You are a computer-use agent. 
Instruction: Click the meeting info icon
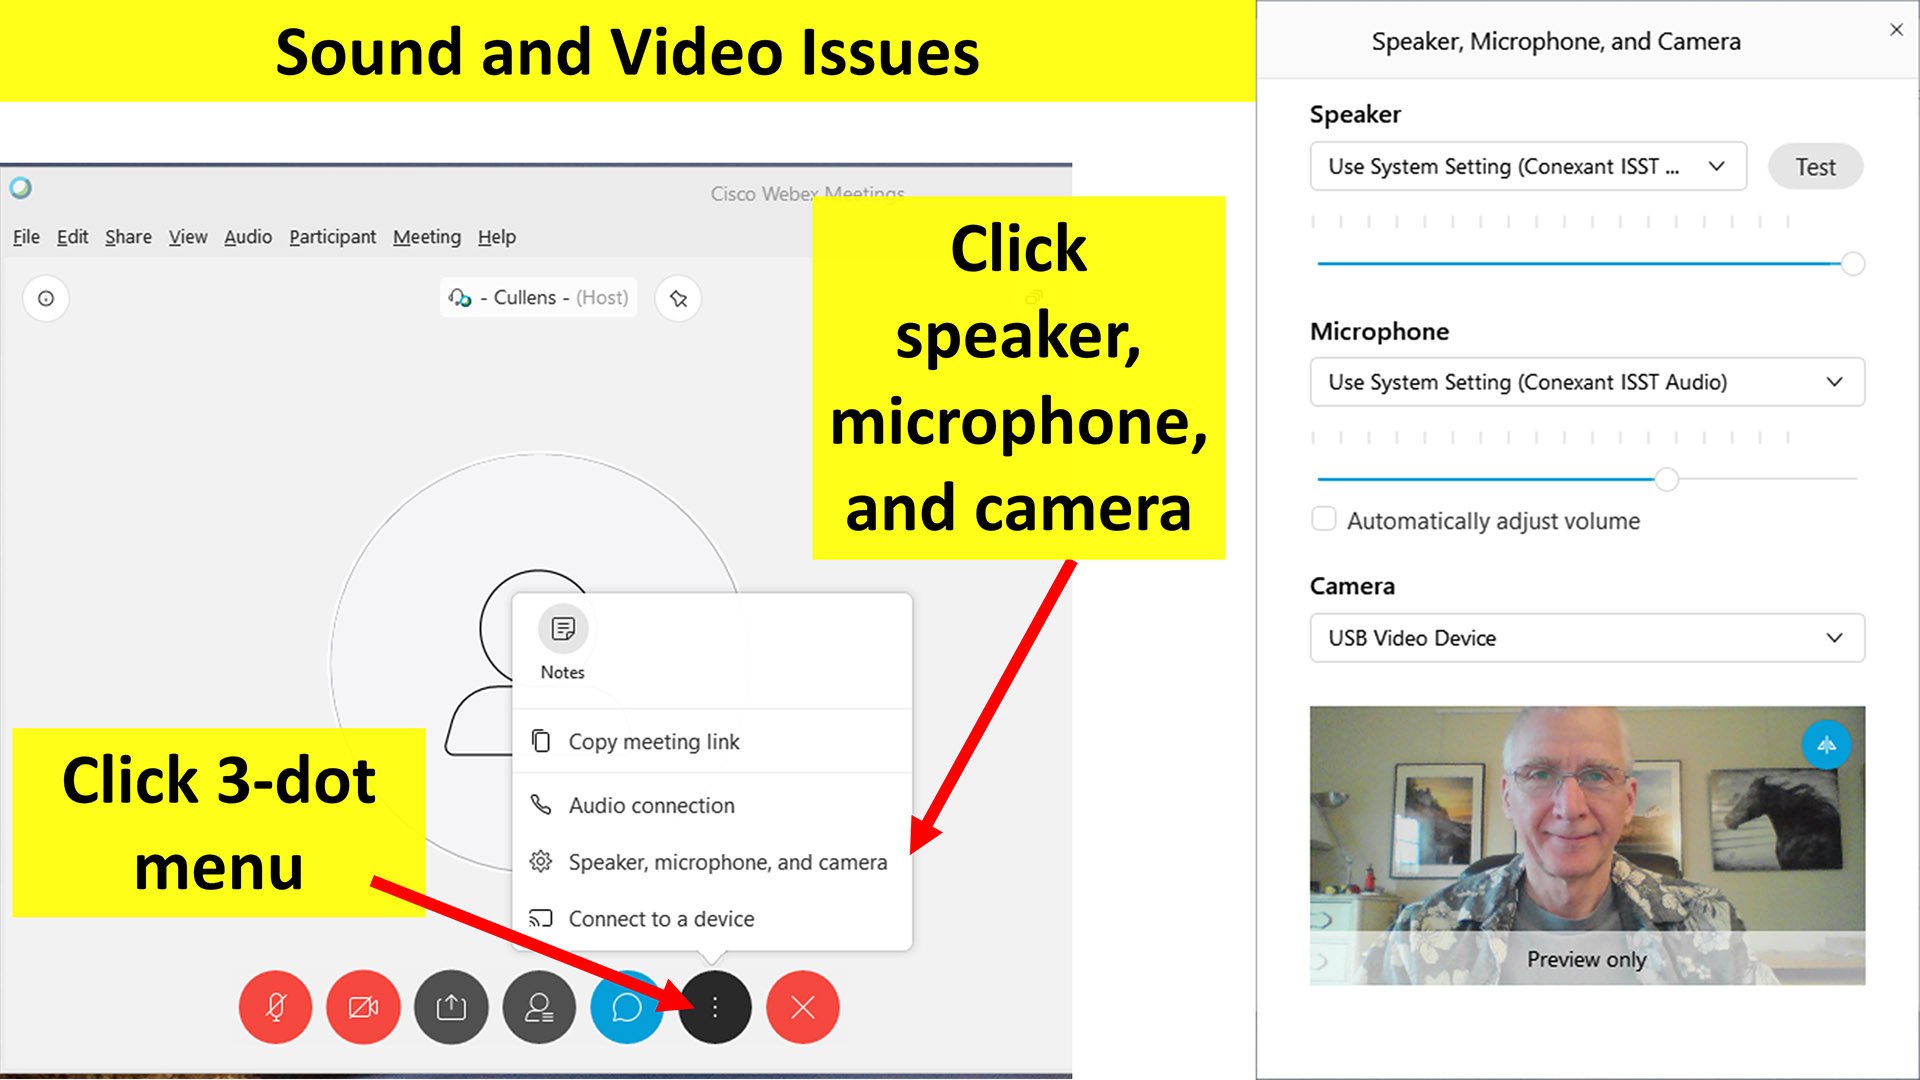[x=46, y=298]
